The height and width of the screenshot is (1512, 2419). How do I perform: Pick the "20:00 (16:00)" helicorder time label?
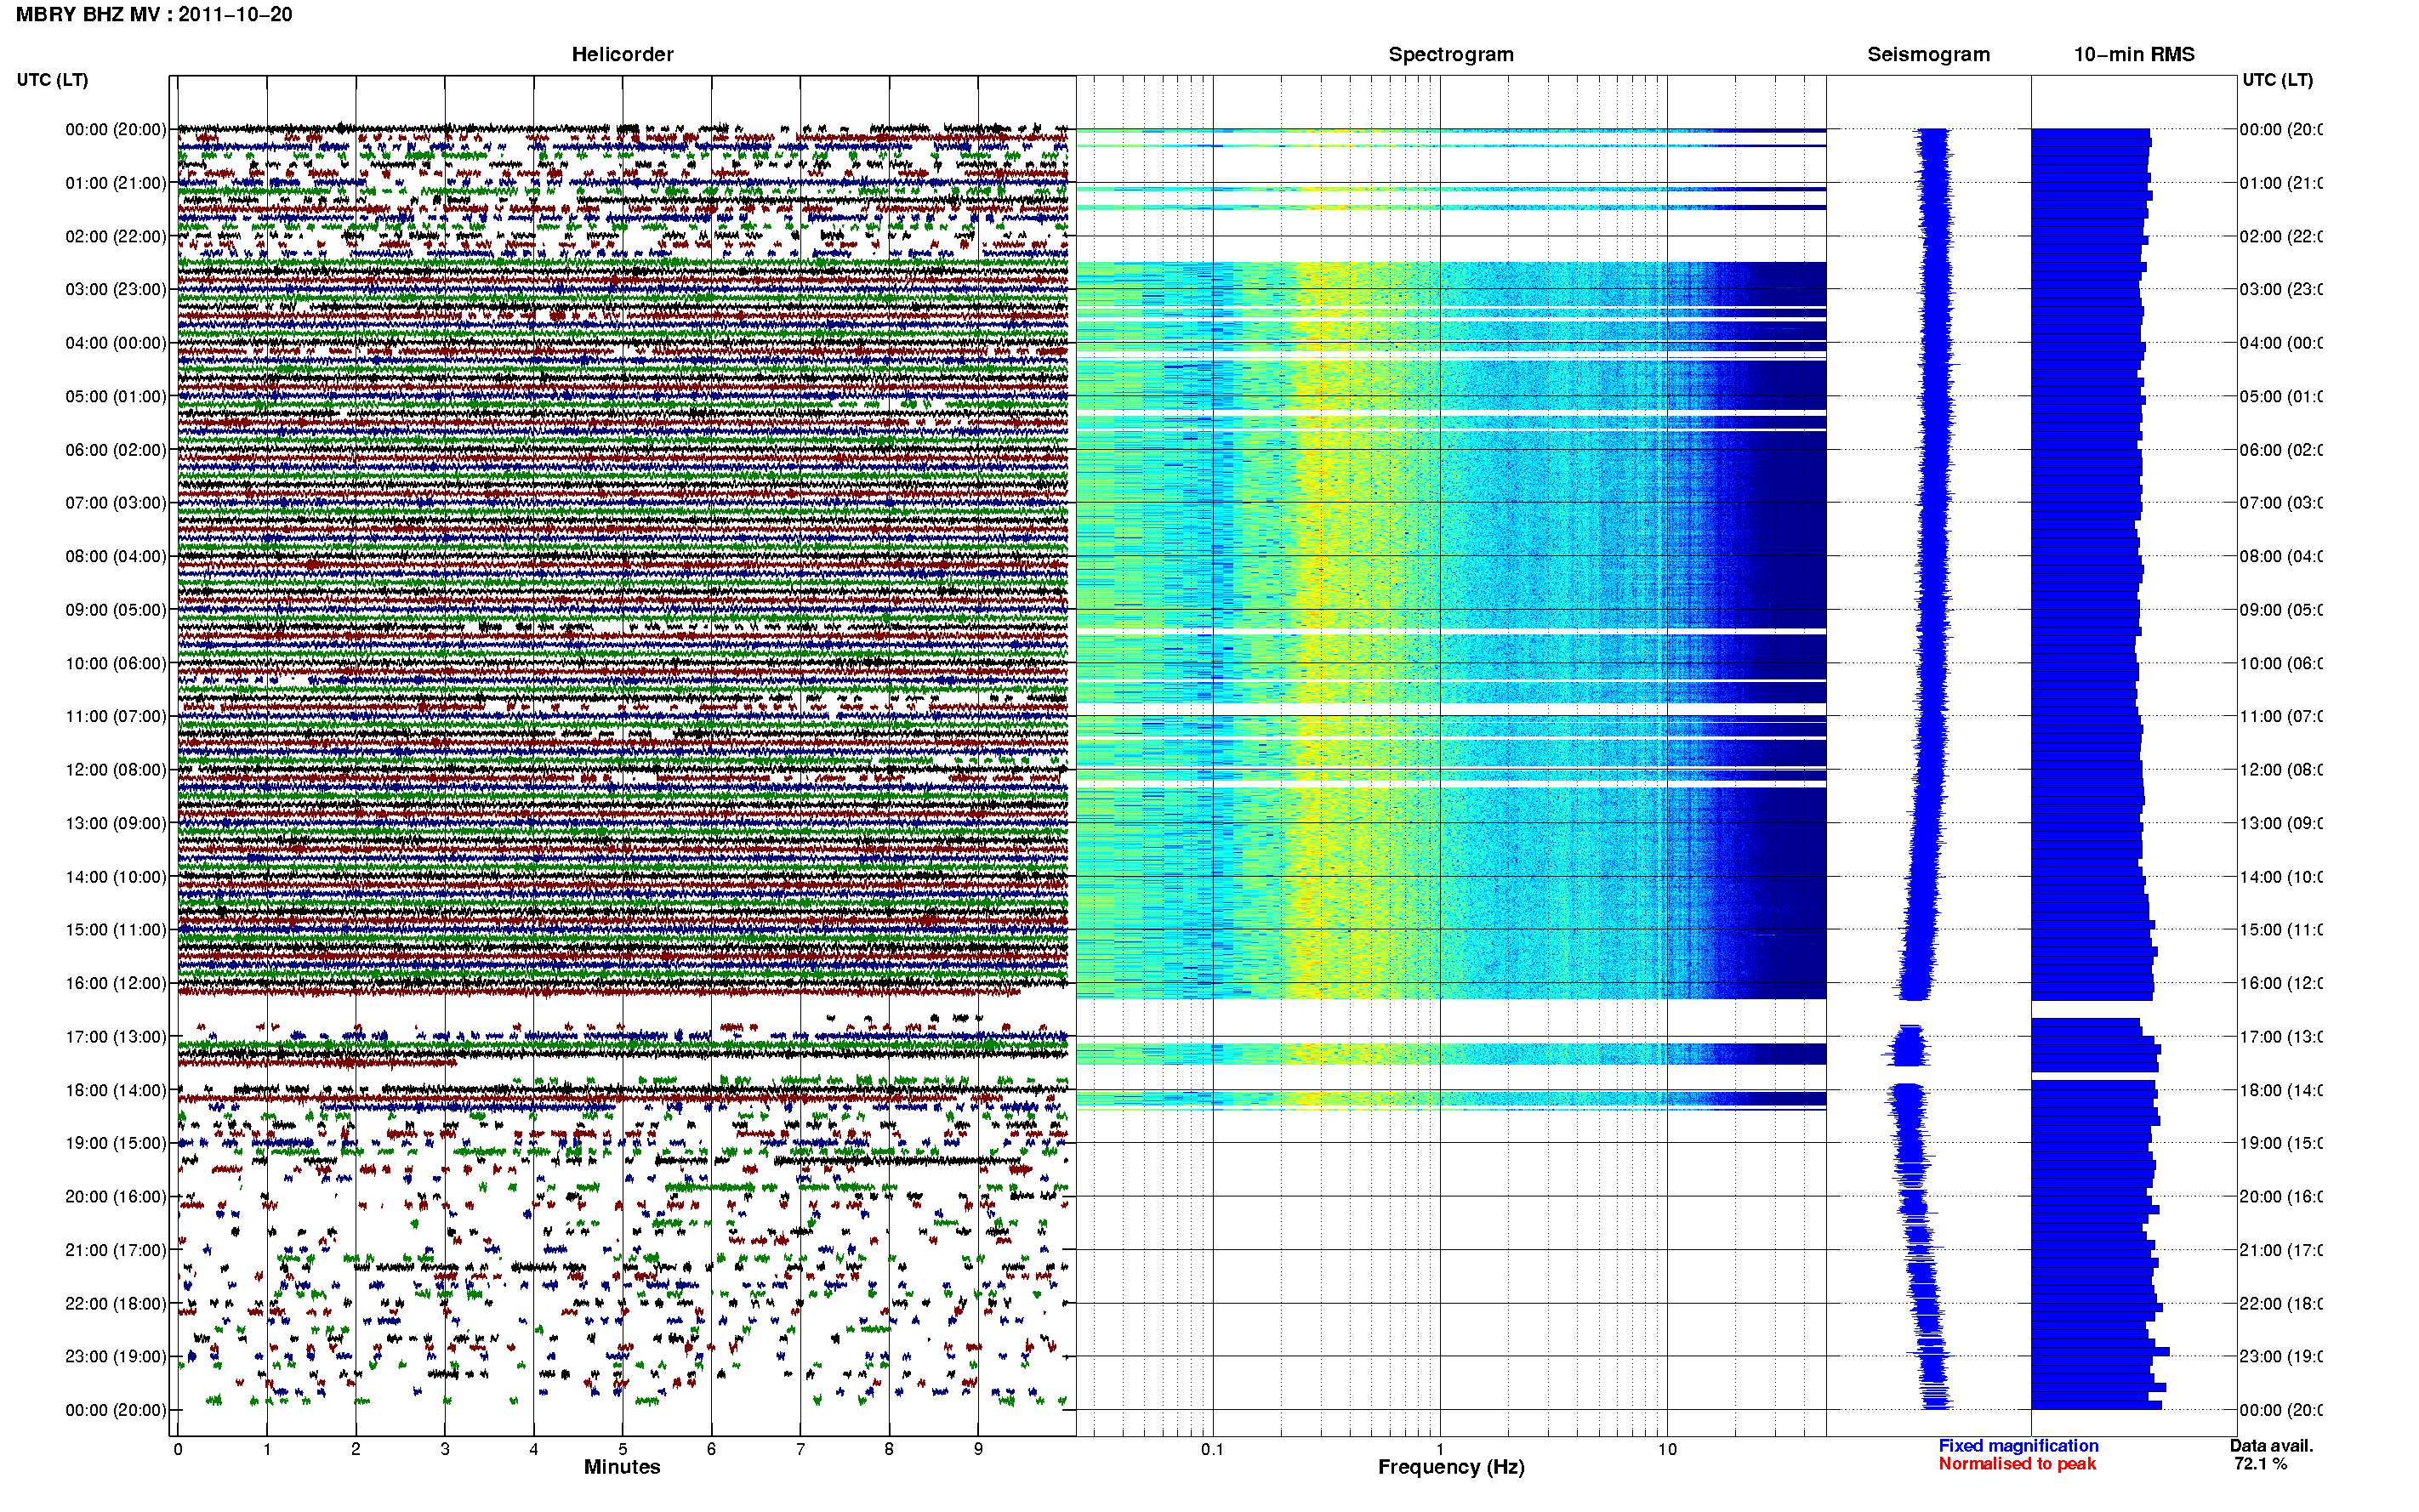[116, 1197]
